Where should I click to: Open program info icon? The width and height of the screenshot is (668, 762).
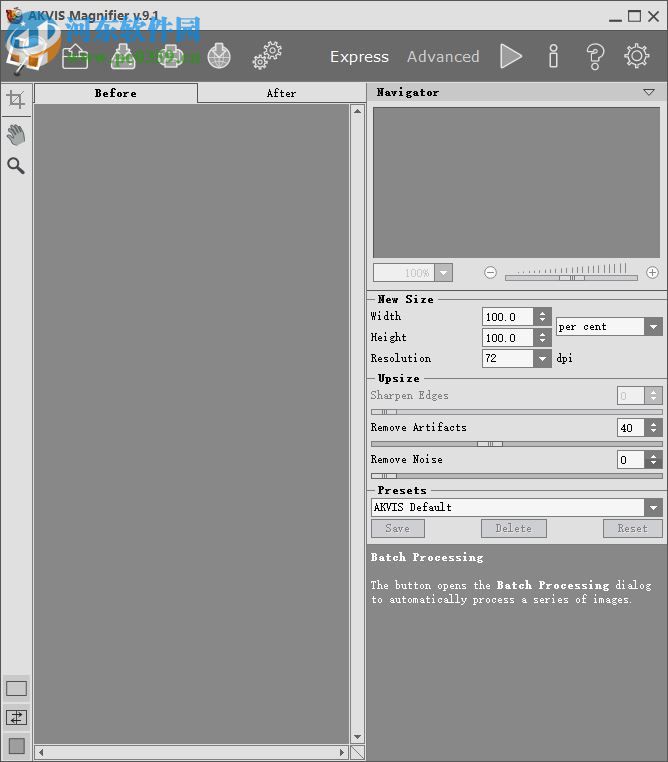point(553,56)
